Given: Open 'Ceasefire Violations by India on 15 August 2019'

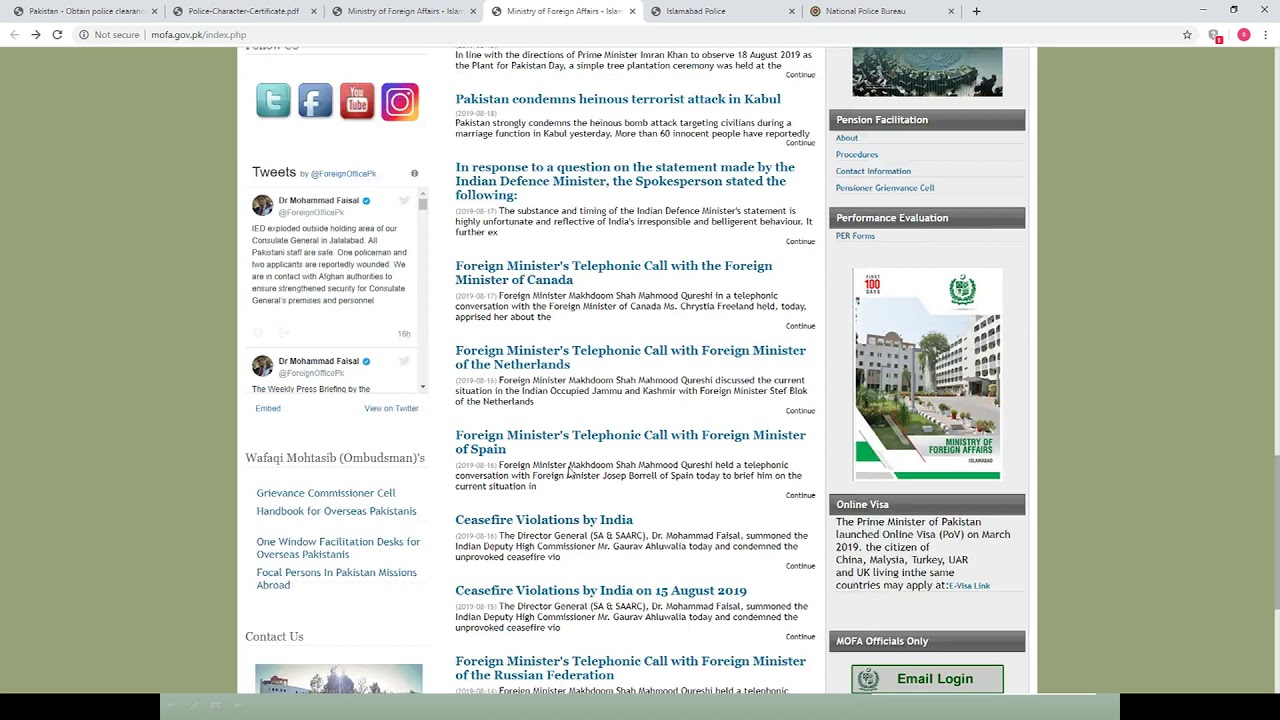Looking at the screenshot, I should tap(601, 591).
